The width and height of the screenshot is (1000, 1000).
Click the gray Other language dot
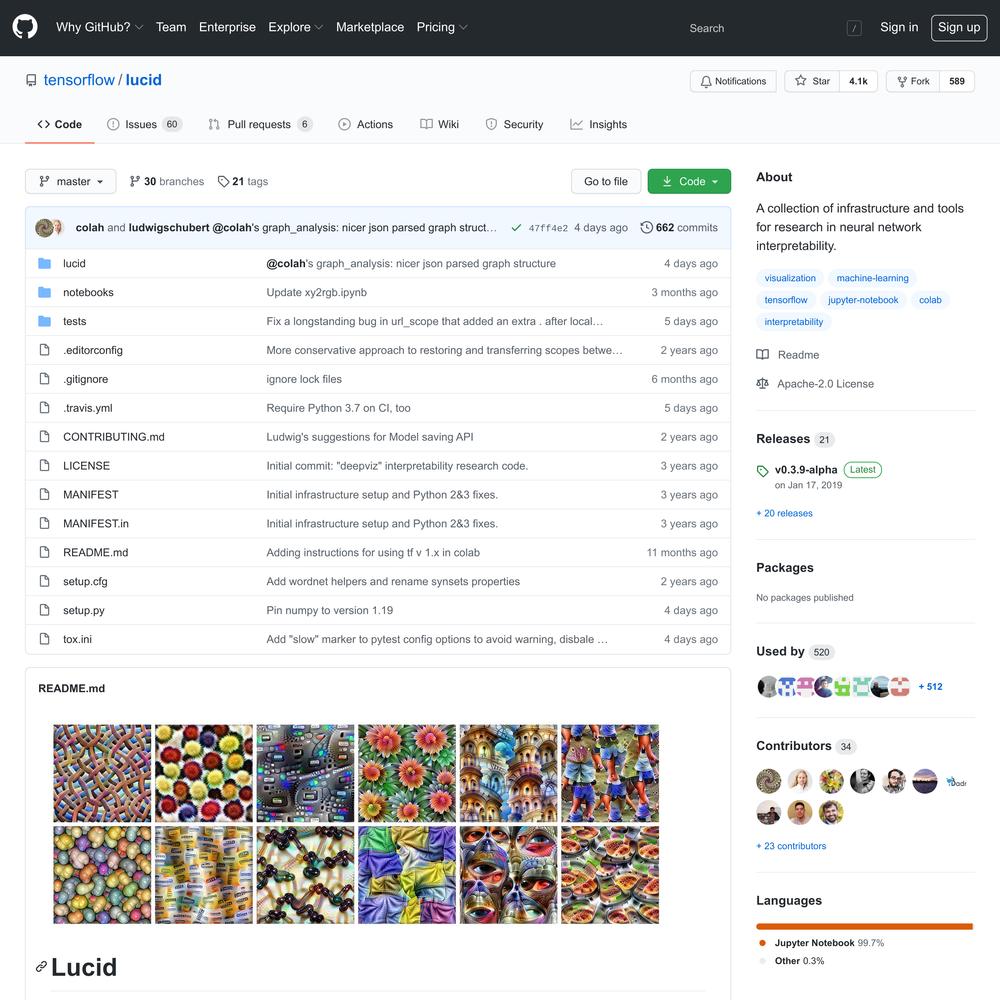coord(762,960)
